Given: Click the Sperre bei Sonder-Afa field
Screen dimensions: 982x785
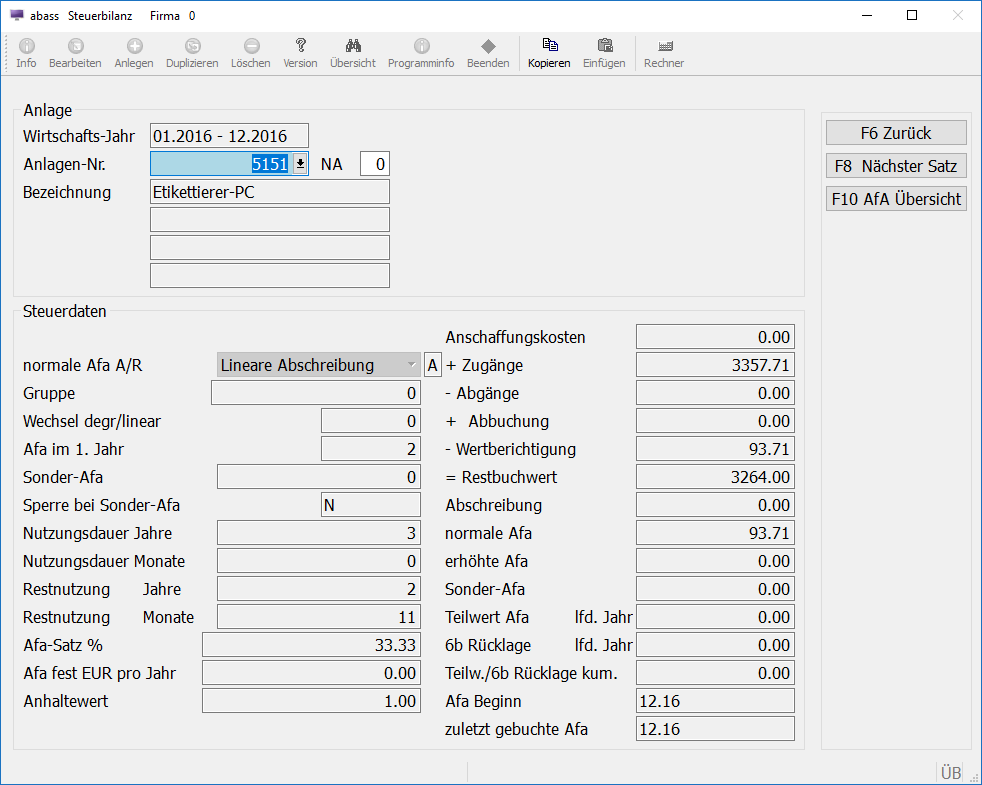Looking at the screenshot, I should pyautogui.click(x=370, y=505).
